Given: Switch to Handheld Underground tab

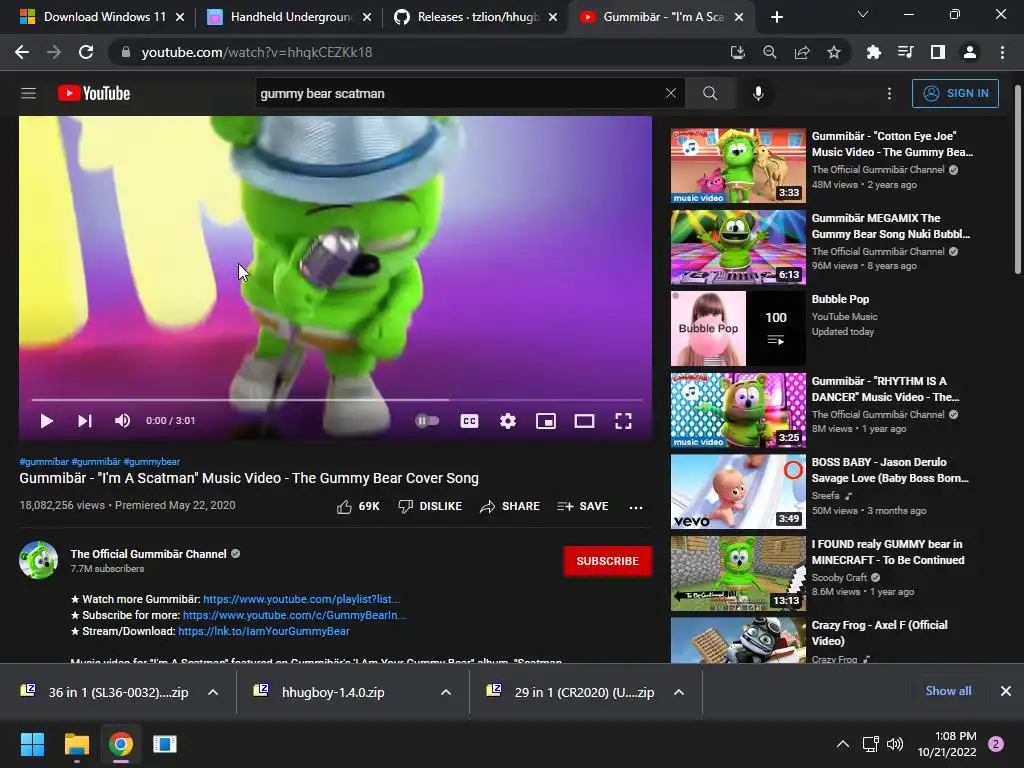Looking at the screenshot, I should point(287,17).
